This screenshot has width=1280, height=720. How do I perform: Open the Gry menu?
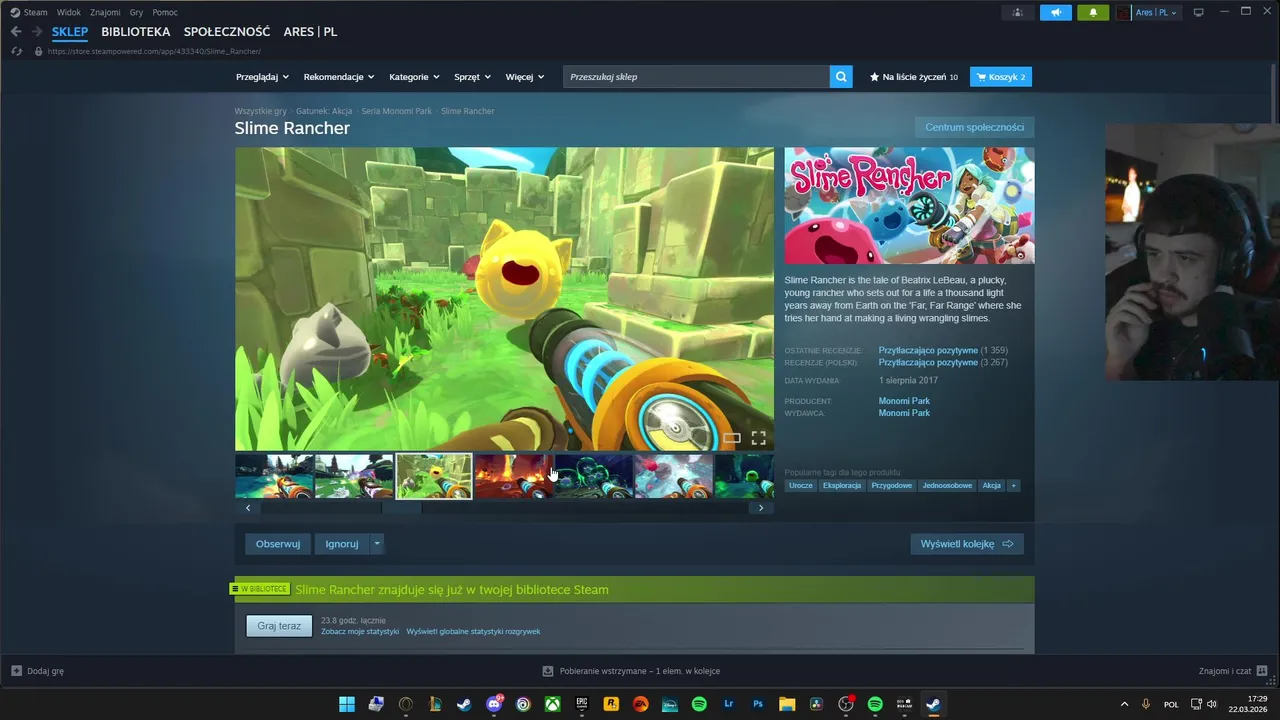pos(136,12)
